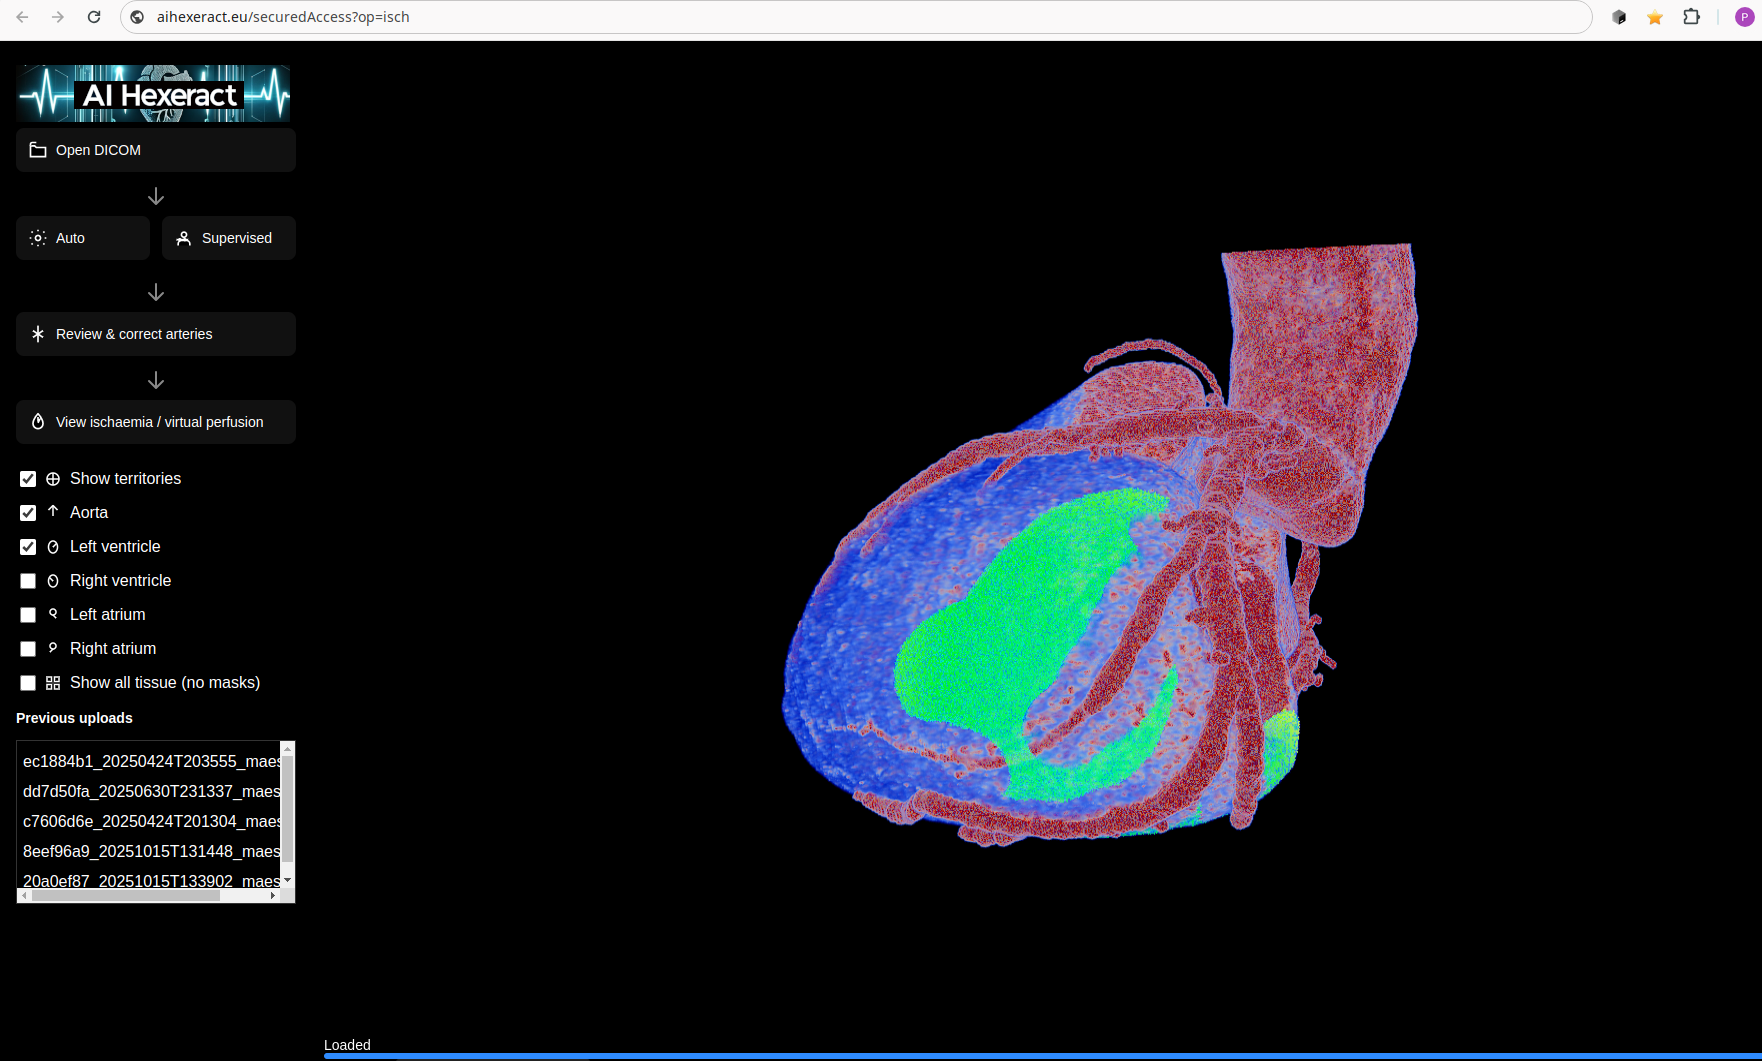The width and height of the screenshot is (1762, 1061).
Task: Click the Show all tissue grid icon
Action: [53, 683]
